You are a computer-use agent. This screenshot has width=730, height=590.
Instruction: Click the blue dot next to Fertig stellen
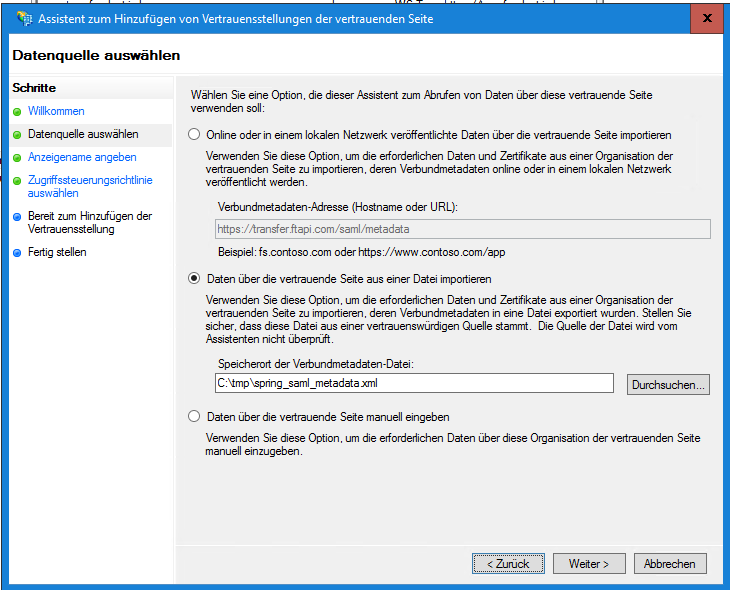[x=17, y=253]
